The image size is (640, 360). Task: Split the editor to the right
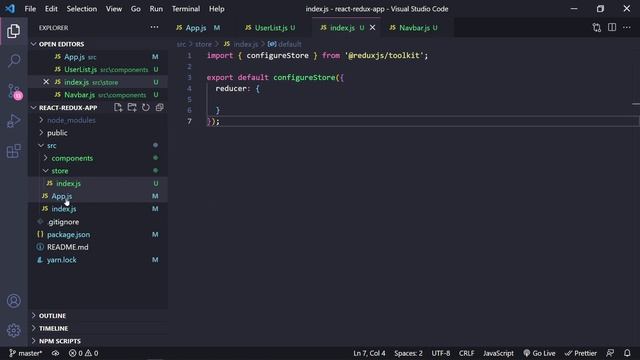pos(612,27)
